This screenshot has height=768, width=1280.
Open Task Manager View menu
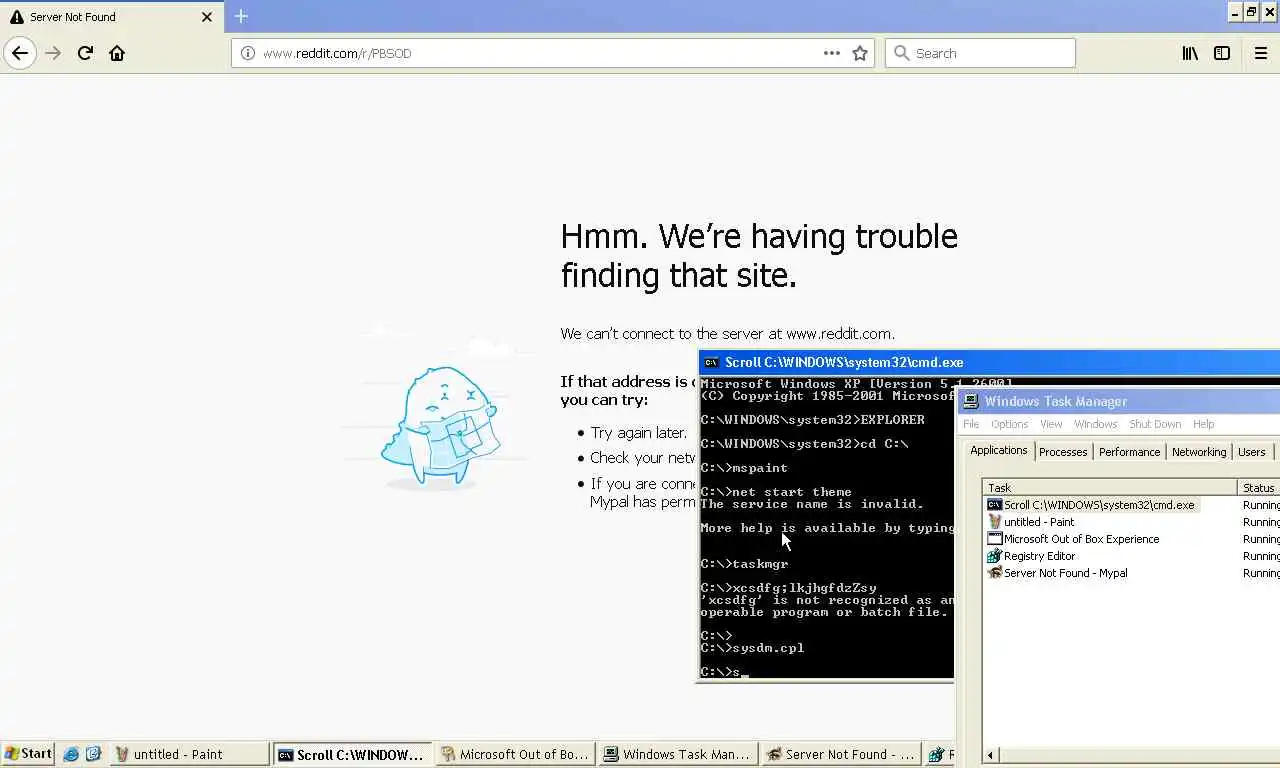1051,424
